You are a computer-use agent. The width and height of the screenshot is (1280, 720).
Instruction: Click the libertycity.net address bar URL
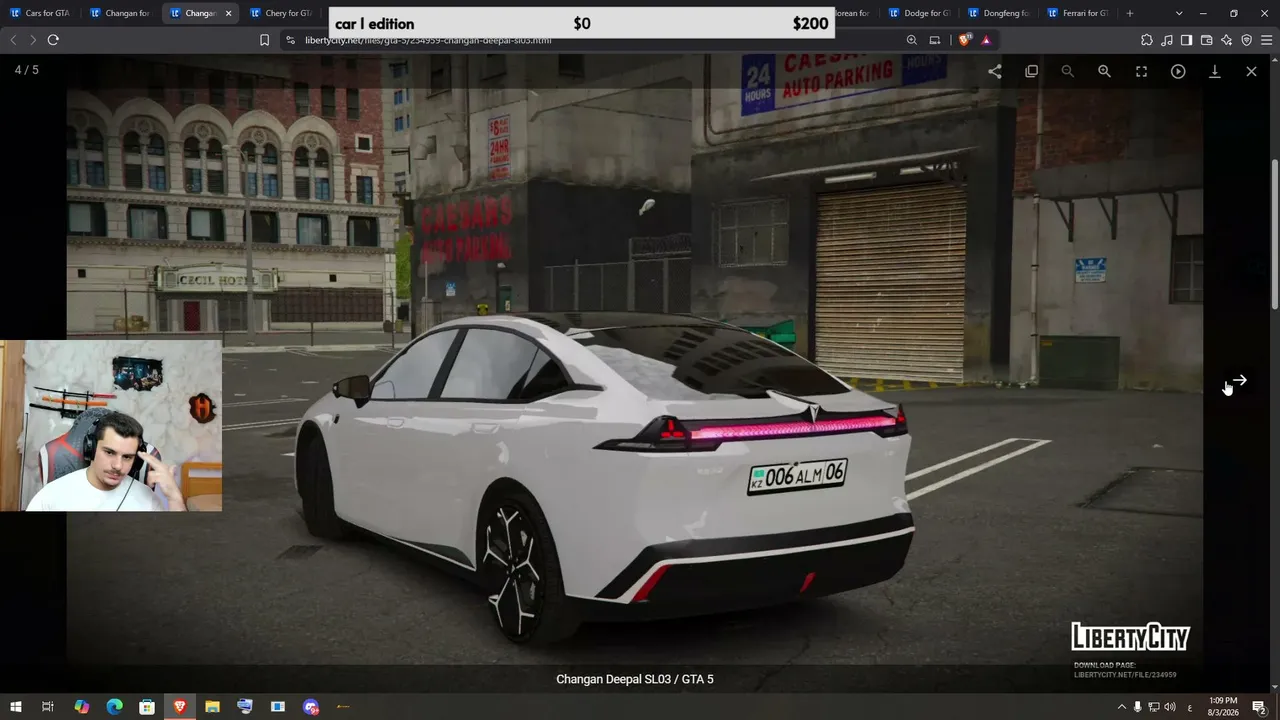point(428,40)
